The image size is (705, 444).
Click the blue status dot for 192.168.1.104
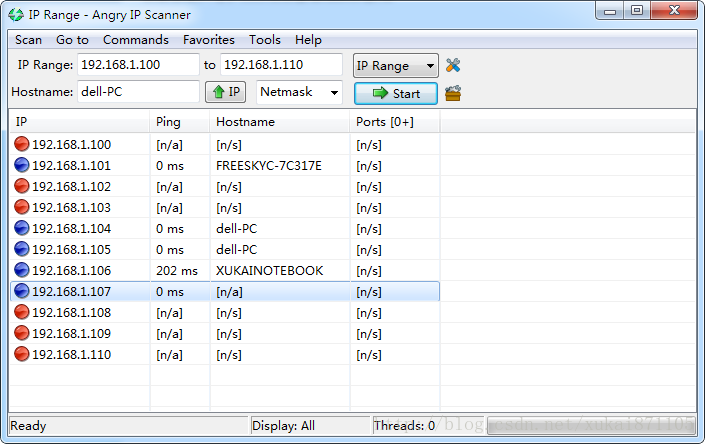pyautogui.click(x=22, y=228)
